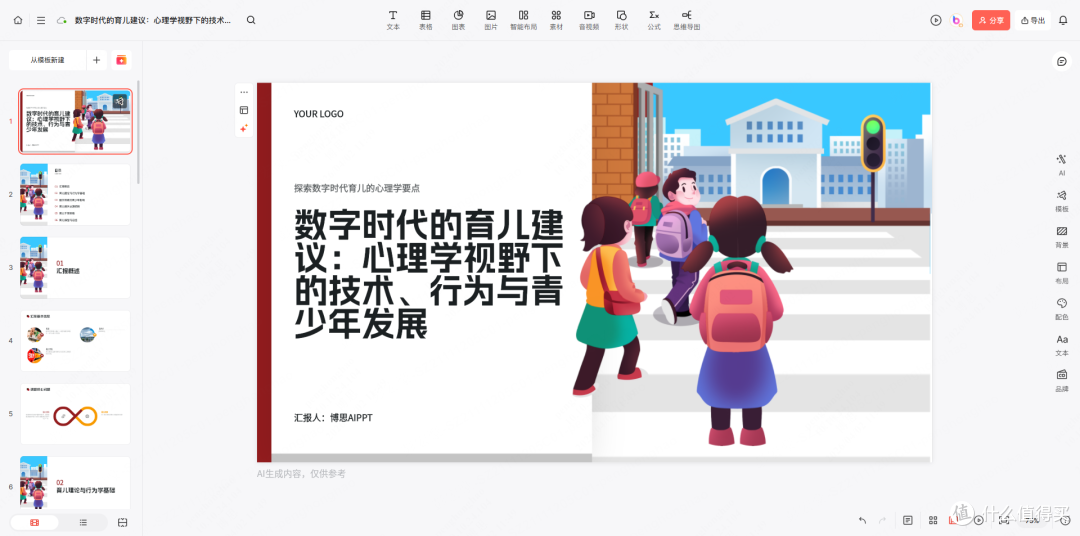Select slide 5 infinity diagram thumbnail

pos(75,414)
